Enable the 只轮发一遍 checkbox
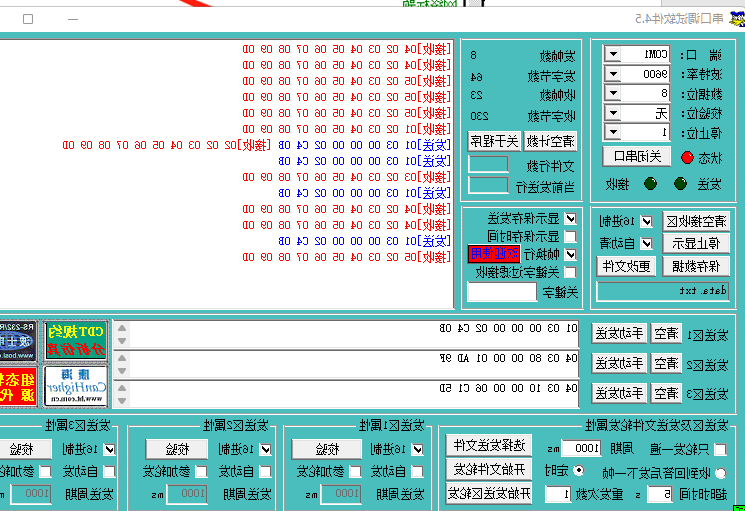 [720, 449]
